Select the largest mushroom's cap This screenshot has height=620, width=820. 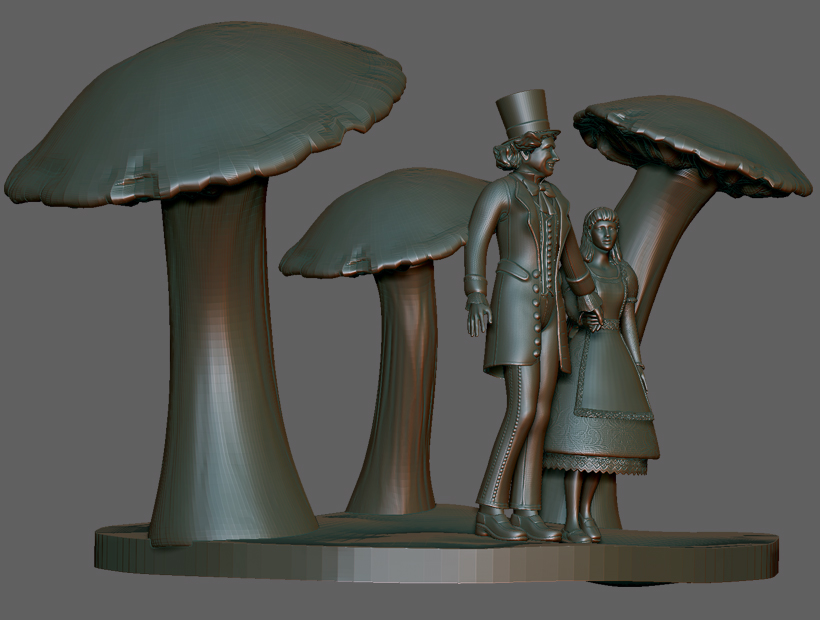pyautogui.click(x=204, y=115)
